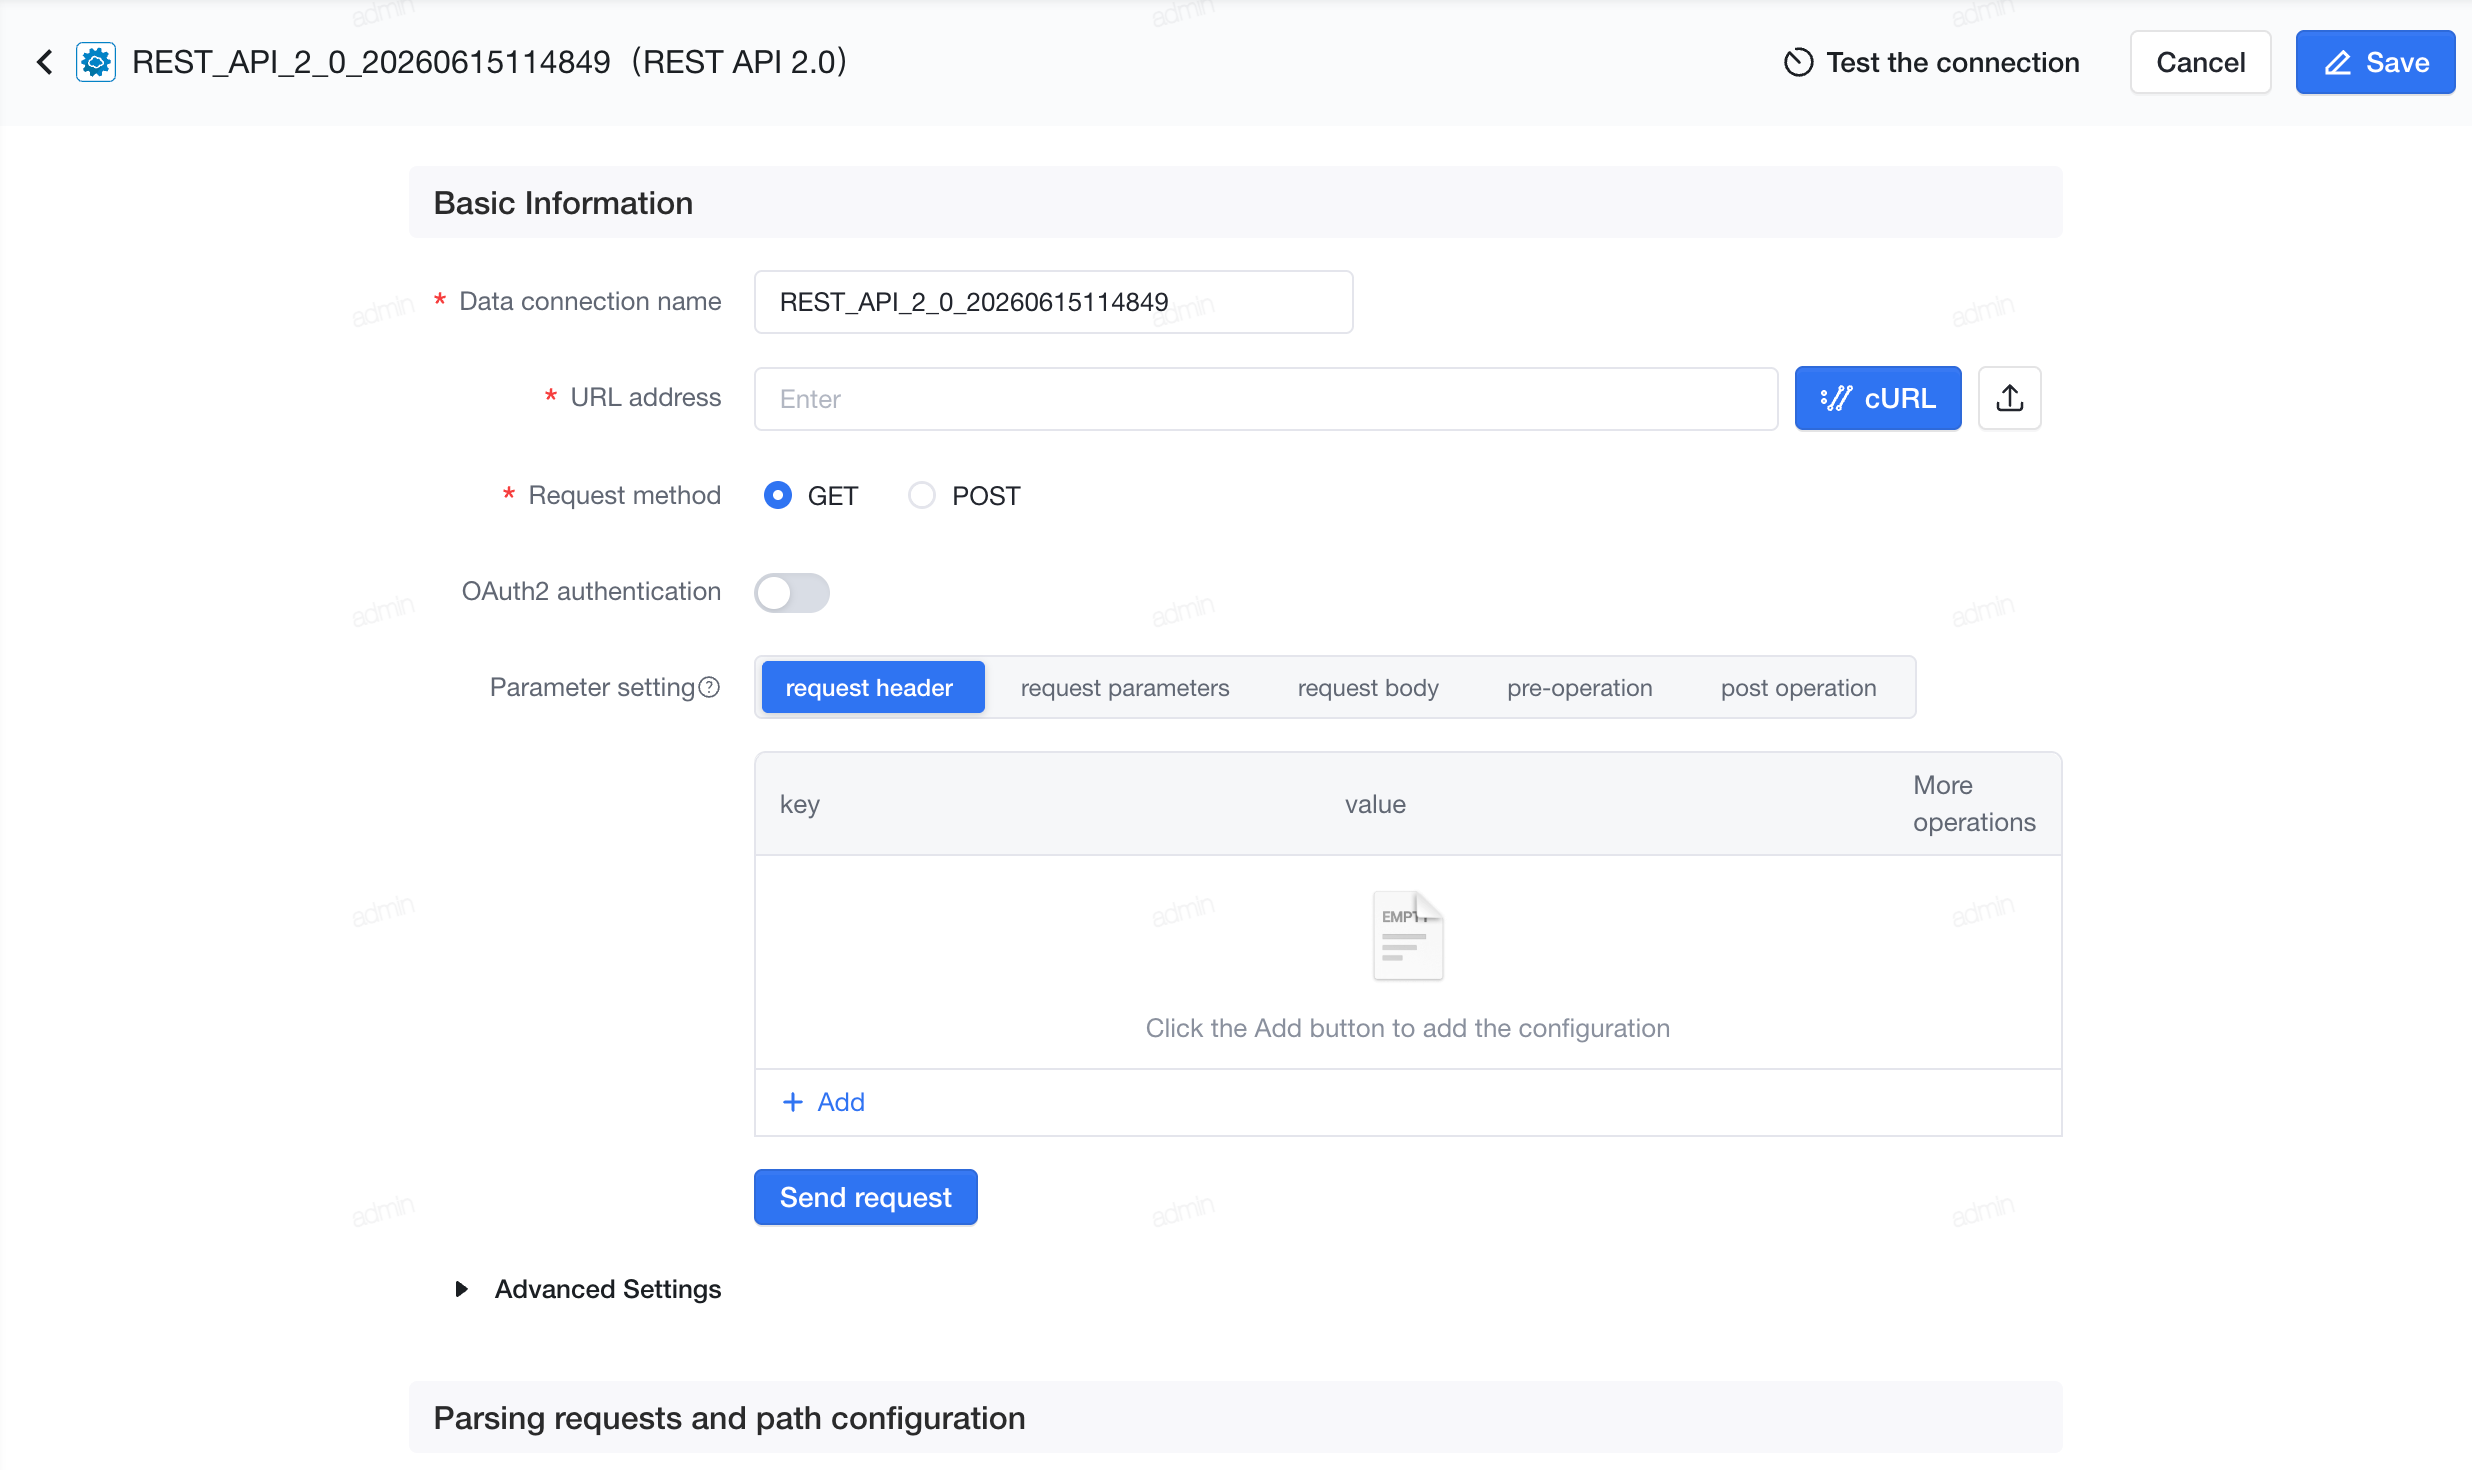The width and height of the screenshot is (2472, 1470).
Task: Enable the OAuth2 authentication switch
Action: pos(792,592)
